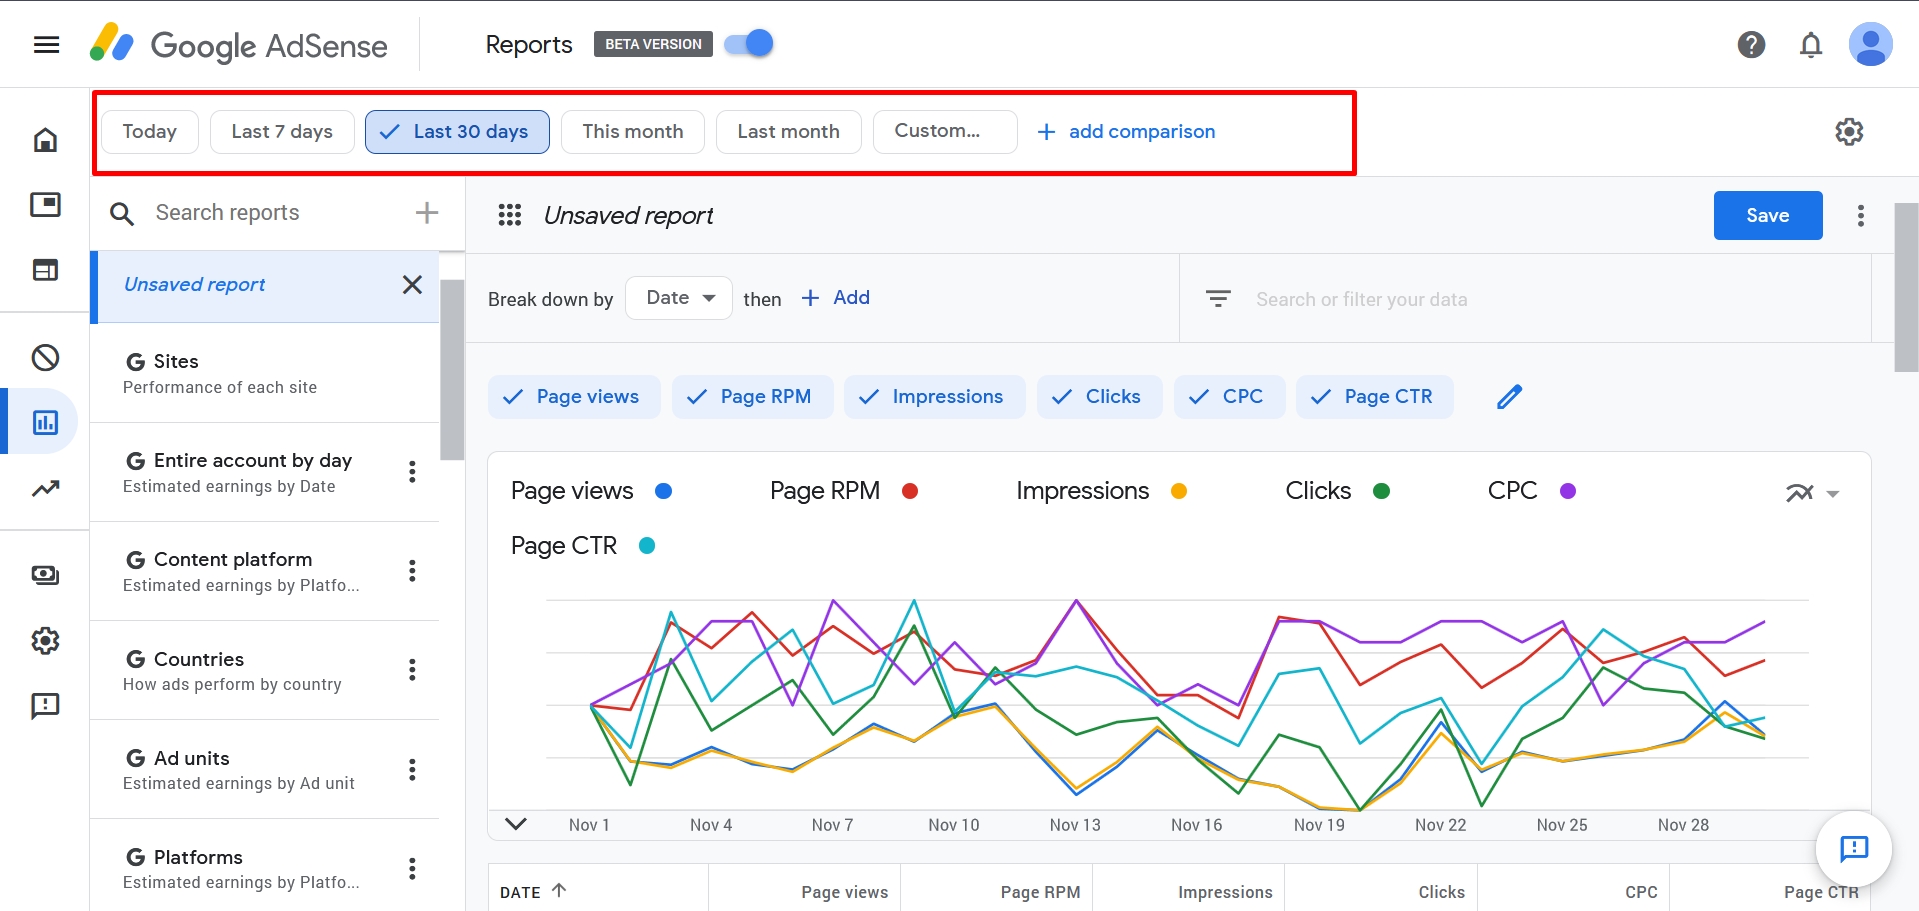Save the unsaved report
Image resolution: width=1919 pixels, height=911 pixels.
[1768, 215]
